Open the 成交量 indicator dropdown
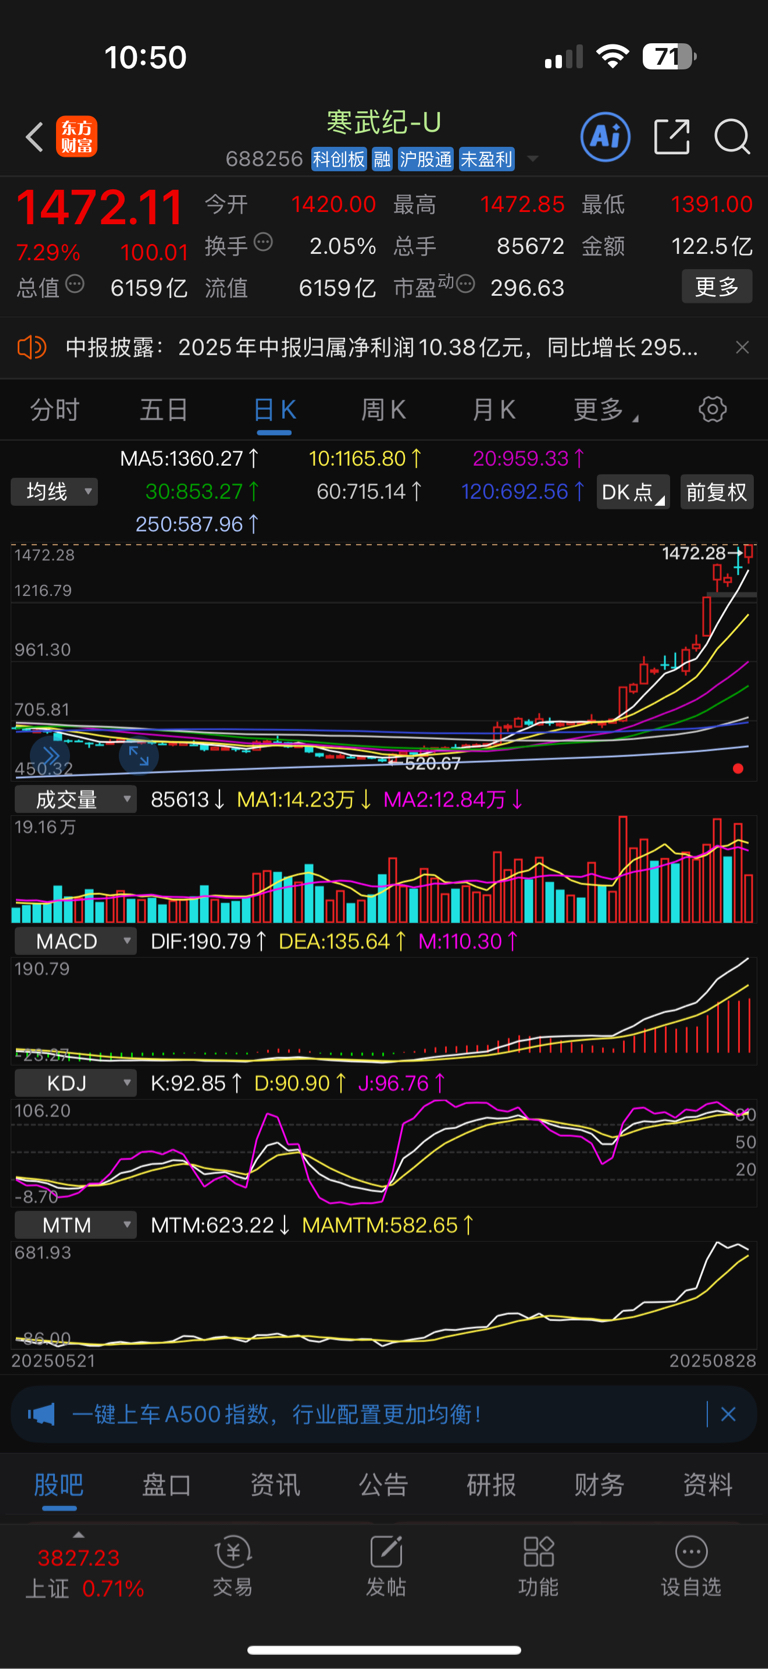The width and height of the screenshot is (768, 1669). pos(75,799)
